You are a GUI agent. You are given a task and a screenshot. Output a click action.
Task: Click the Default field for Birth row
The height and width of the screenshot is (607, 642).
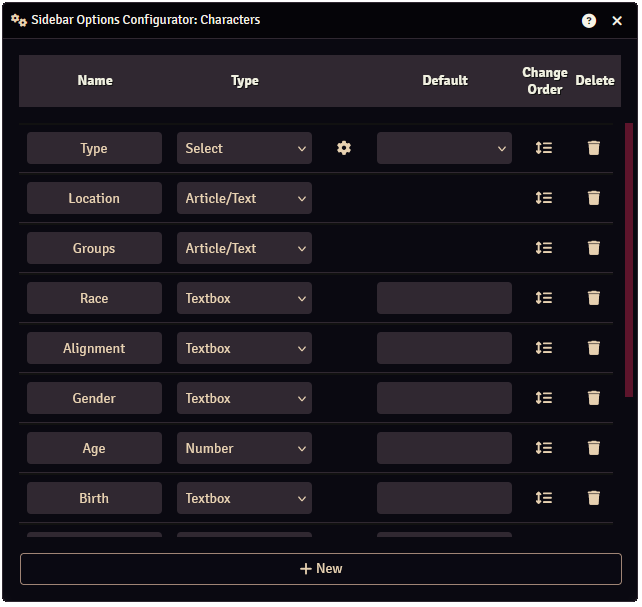(444, 498)
